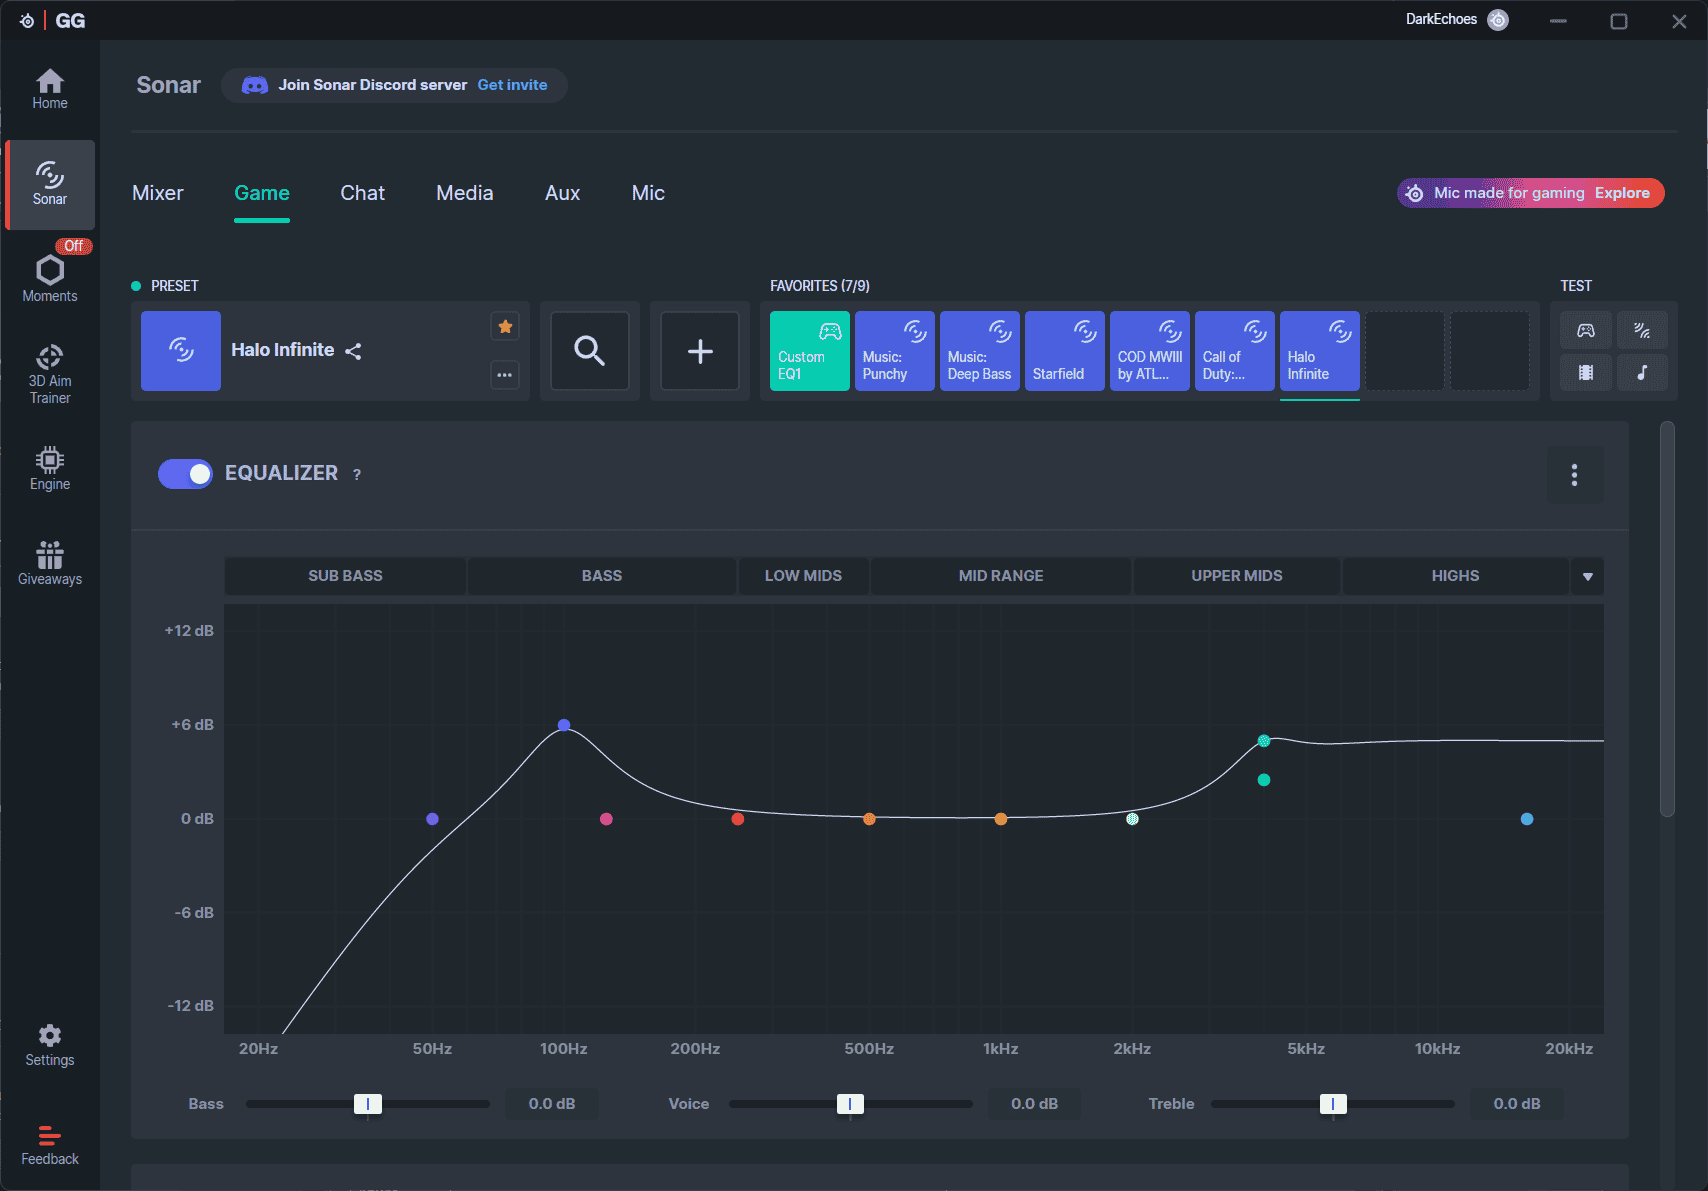Unfavorite preset using the star icon
Viewport: 1708px width, 1191px height.
505,326
